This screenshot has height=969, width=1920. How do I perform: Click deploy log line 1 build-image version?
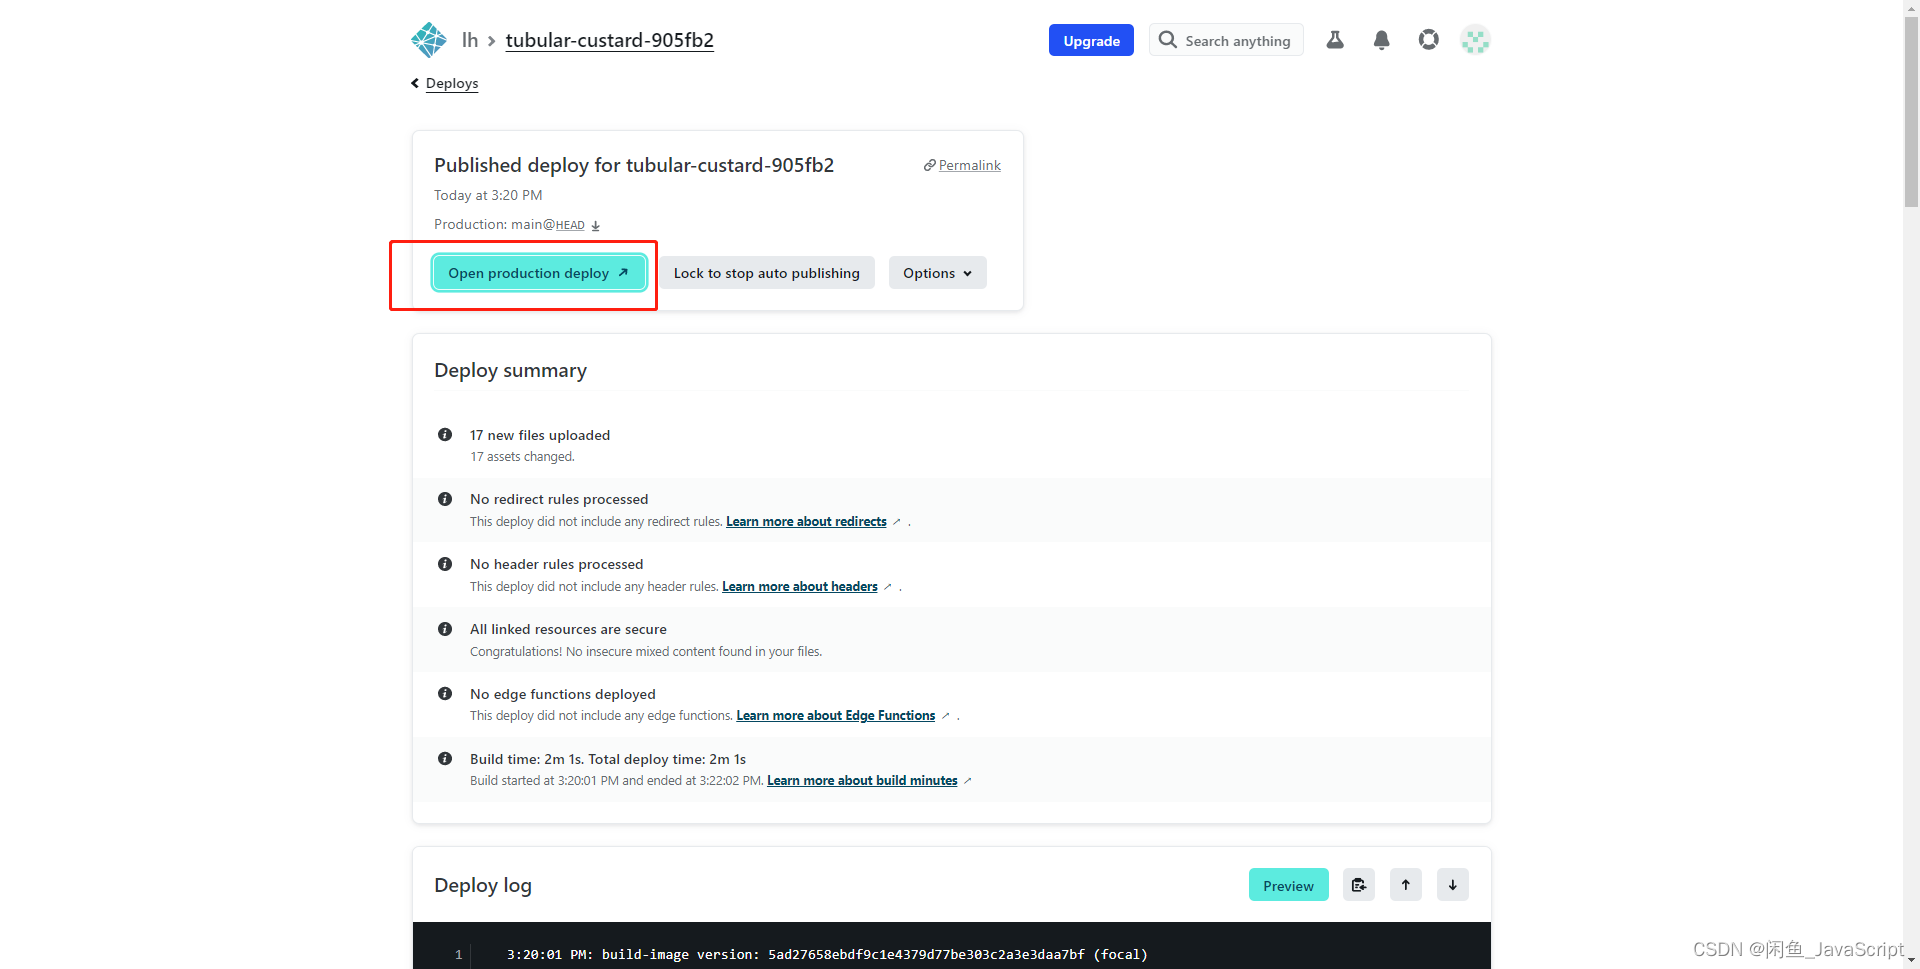pos(826,954)
